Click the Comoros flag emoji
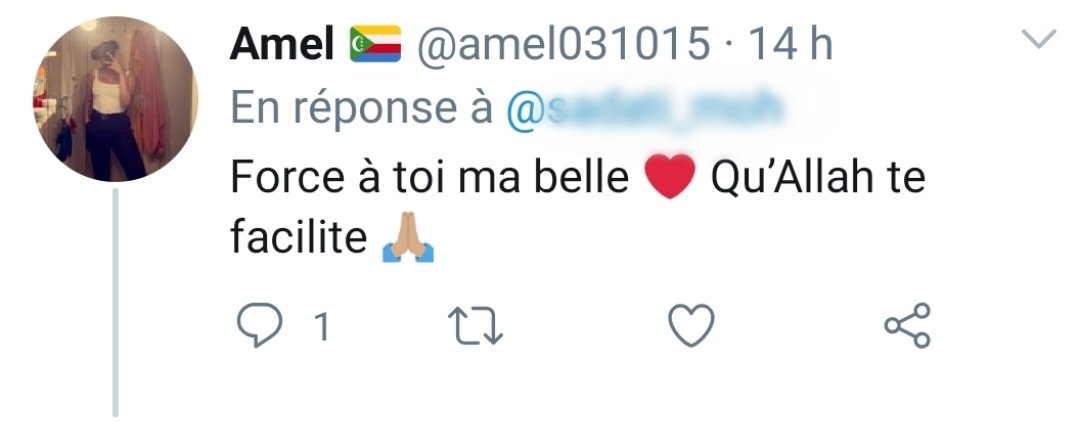The height and width of the screenshot is (422, 1080). (375, 43)
